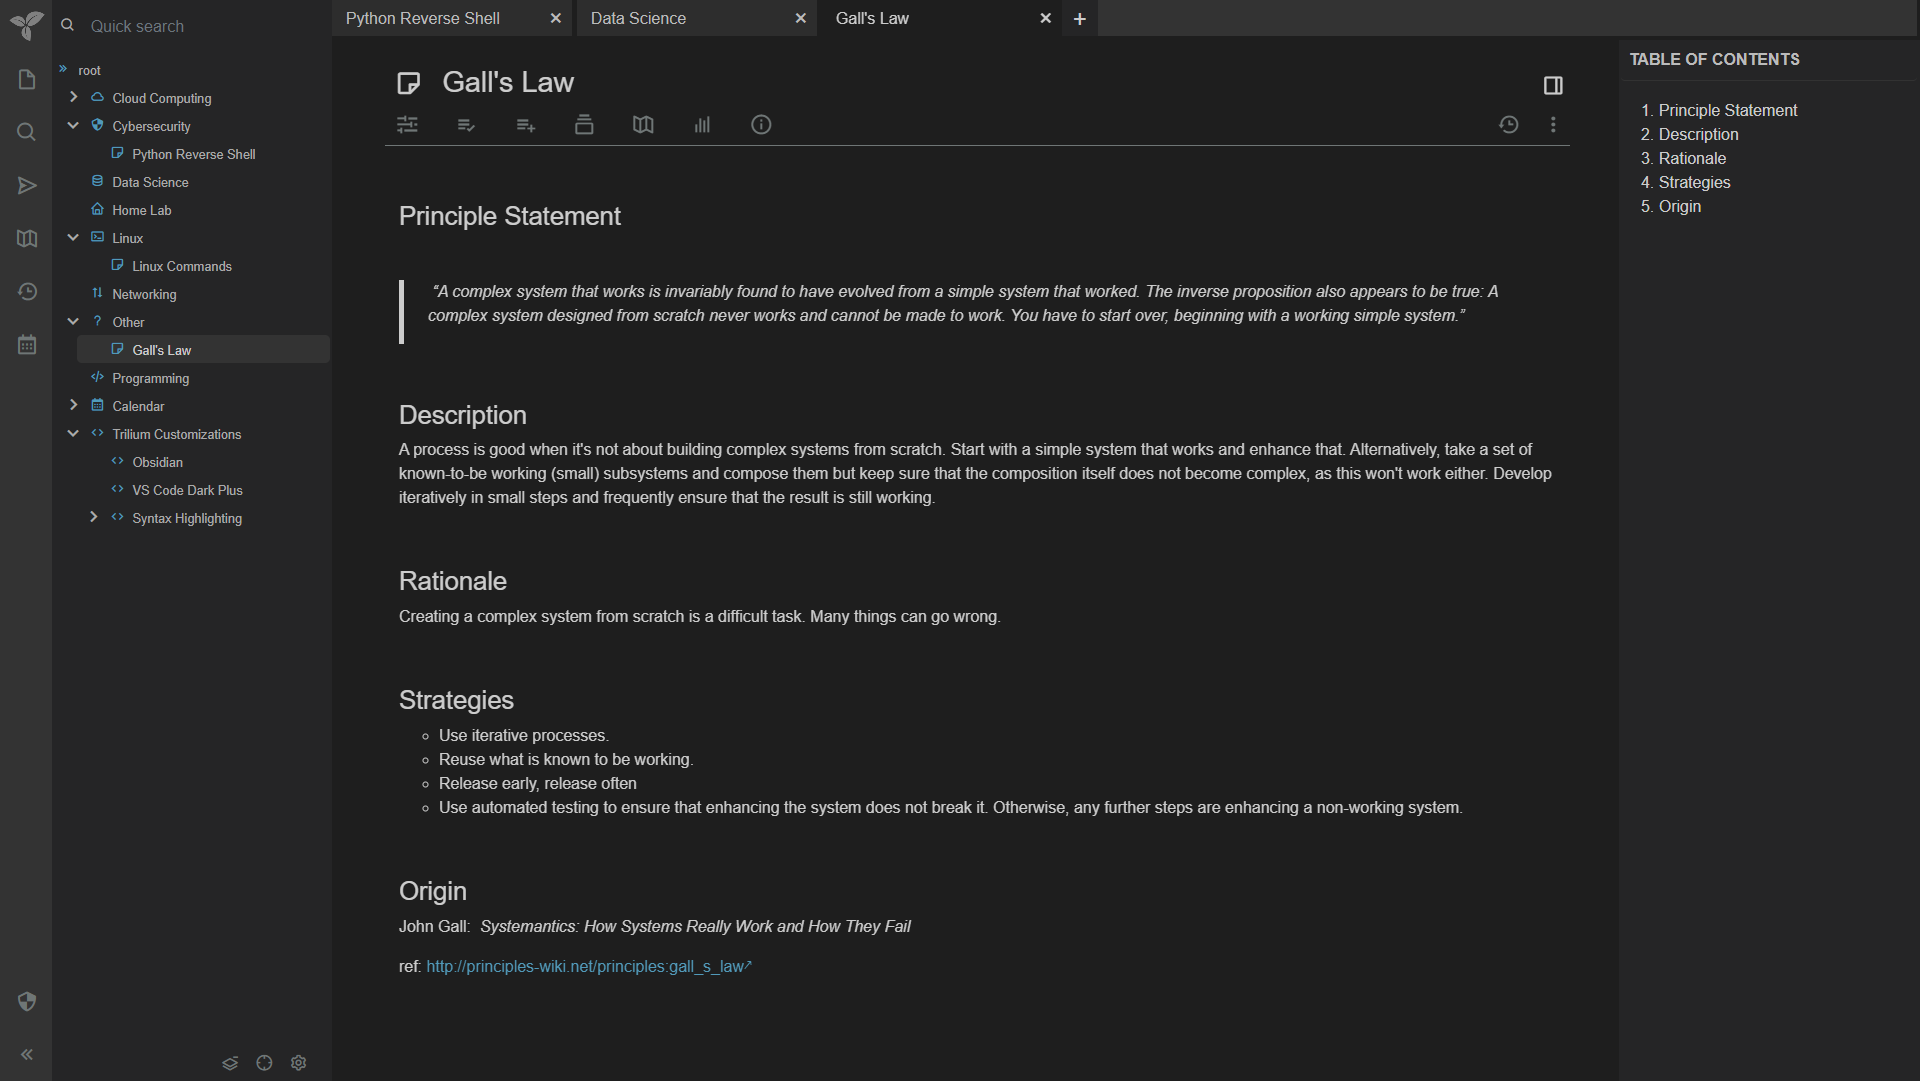Collapse the left sidebar with double-arrow
This screenshot has height=1081, width=1920.
coord(27,1054)
